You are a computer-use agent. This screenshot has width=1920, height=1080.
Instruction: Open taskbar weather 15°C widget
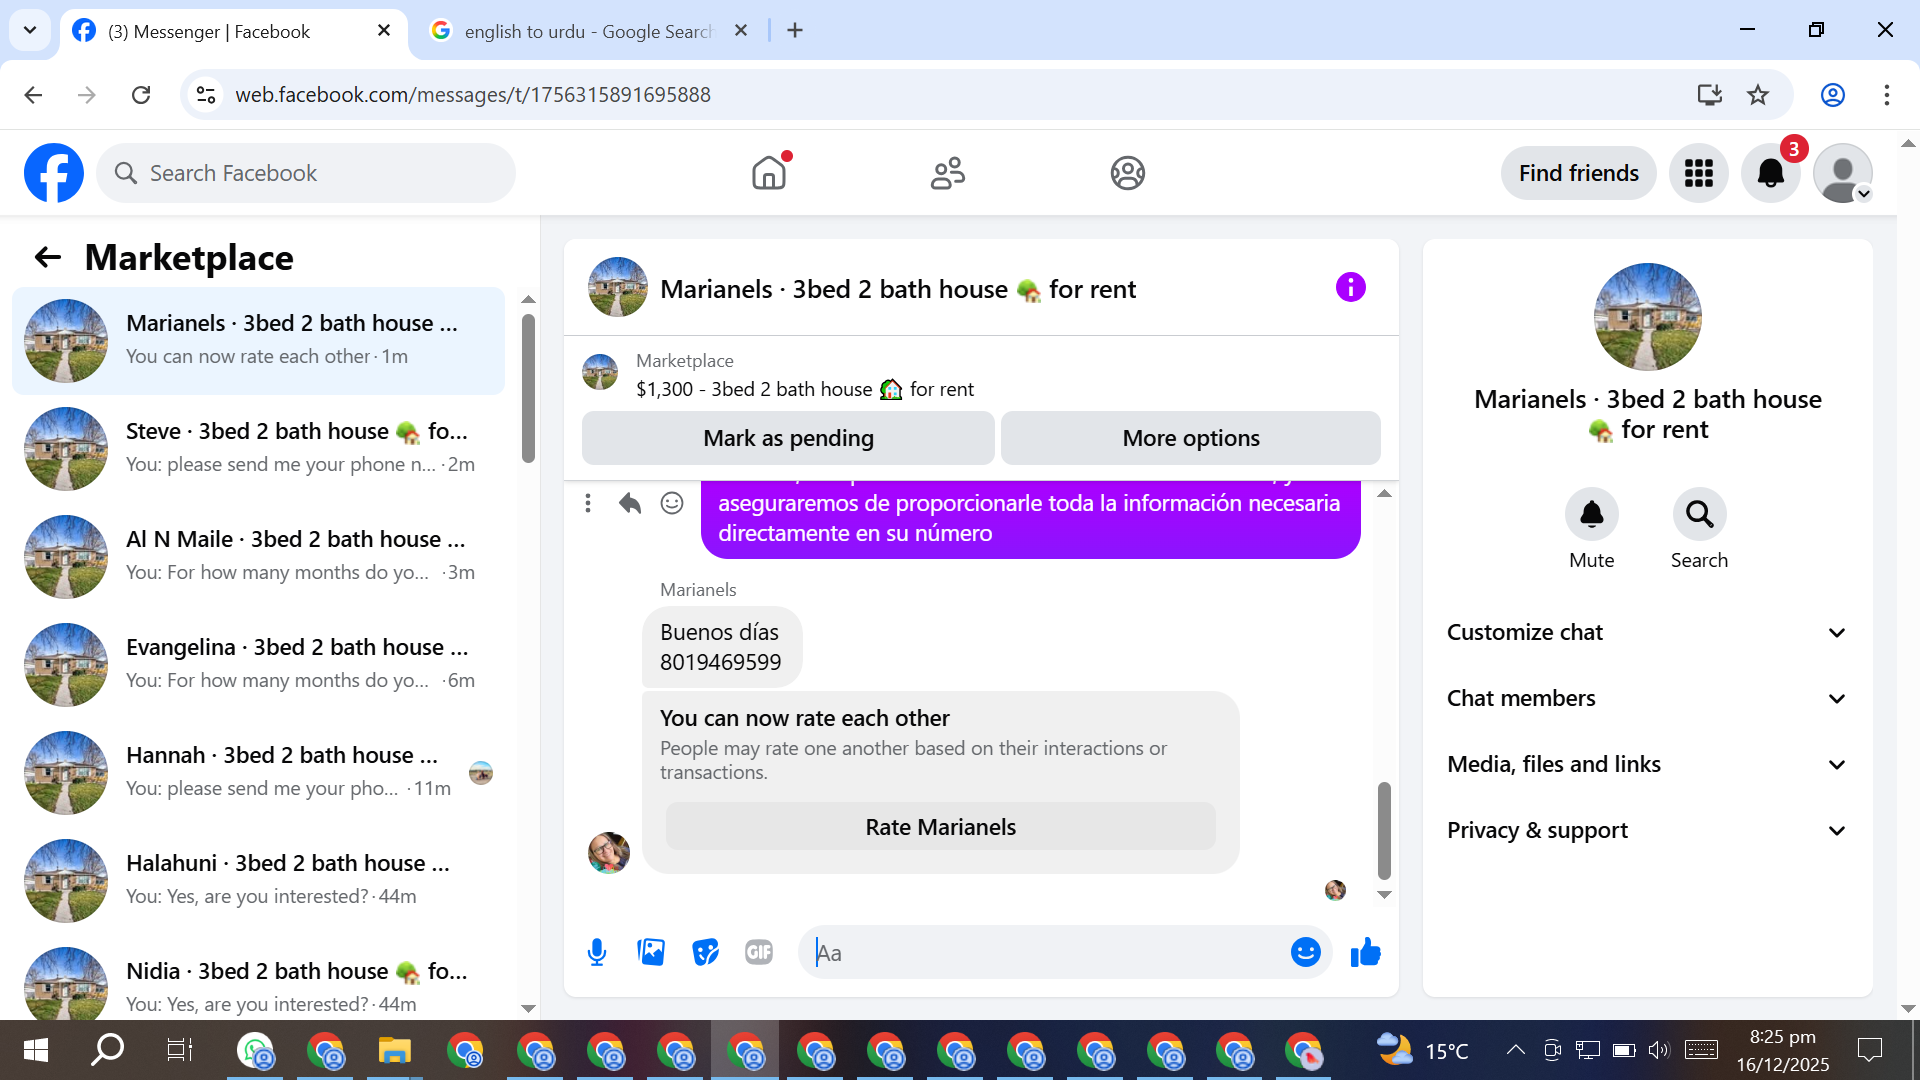coord(1422,1050)
